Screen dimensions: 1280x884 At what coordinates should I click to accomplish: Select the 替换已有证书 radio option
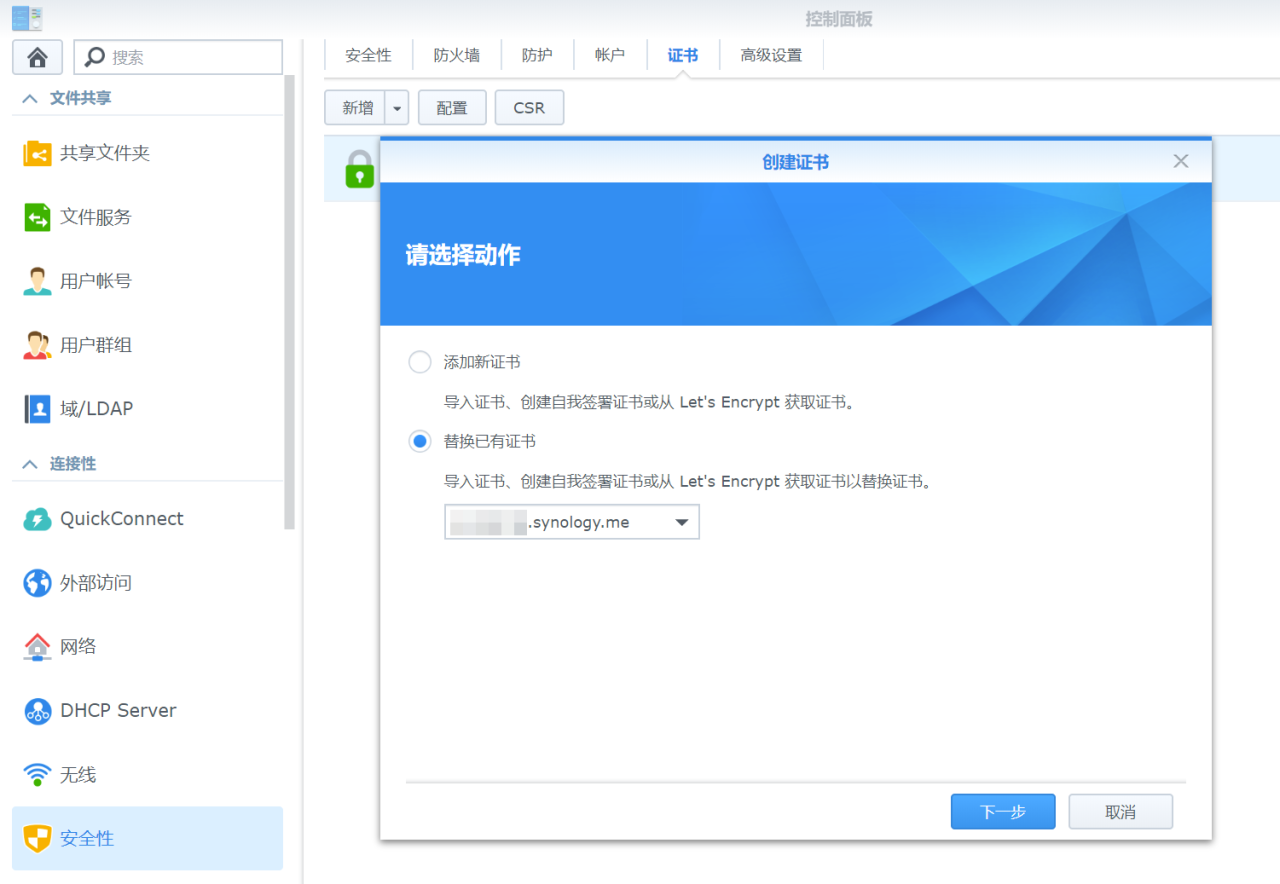tap(419, 441)
